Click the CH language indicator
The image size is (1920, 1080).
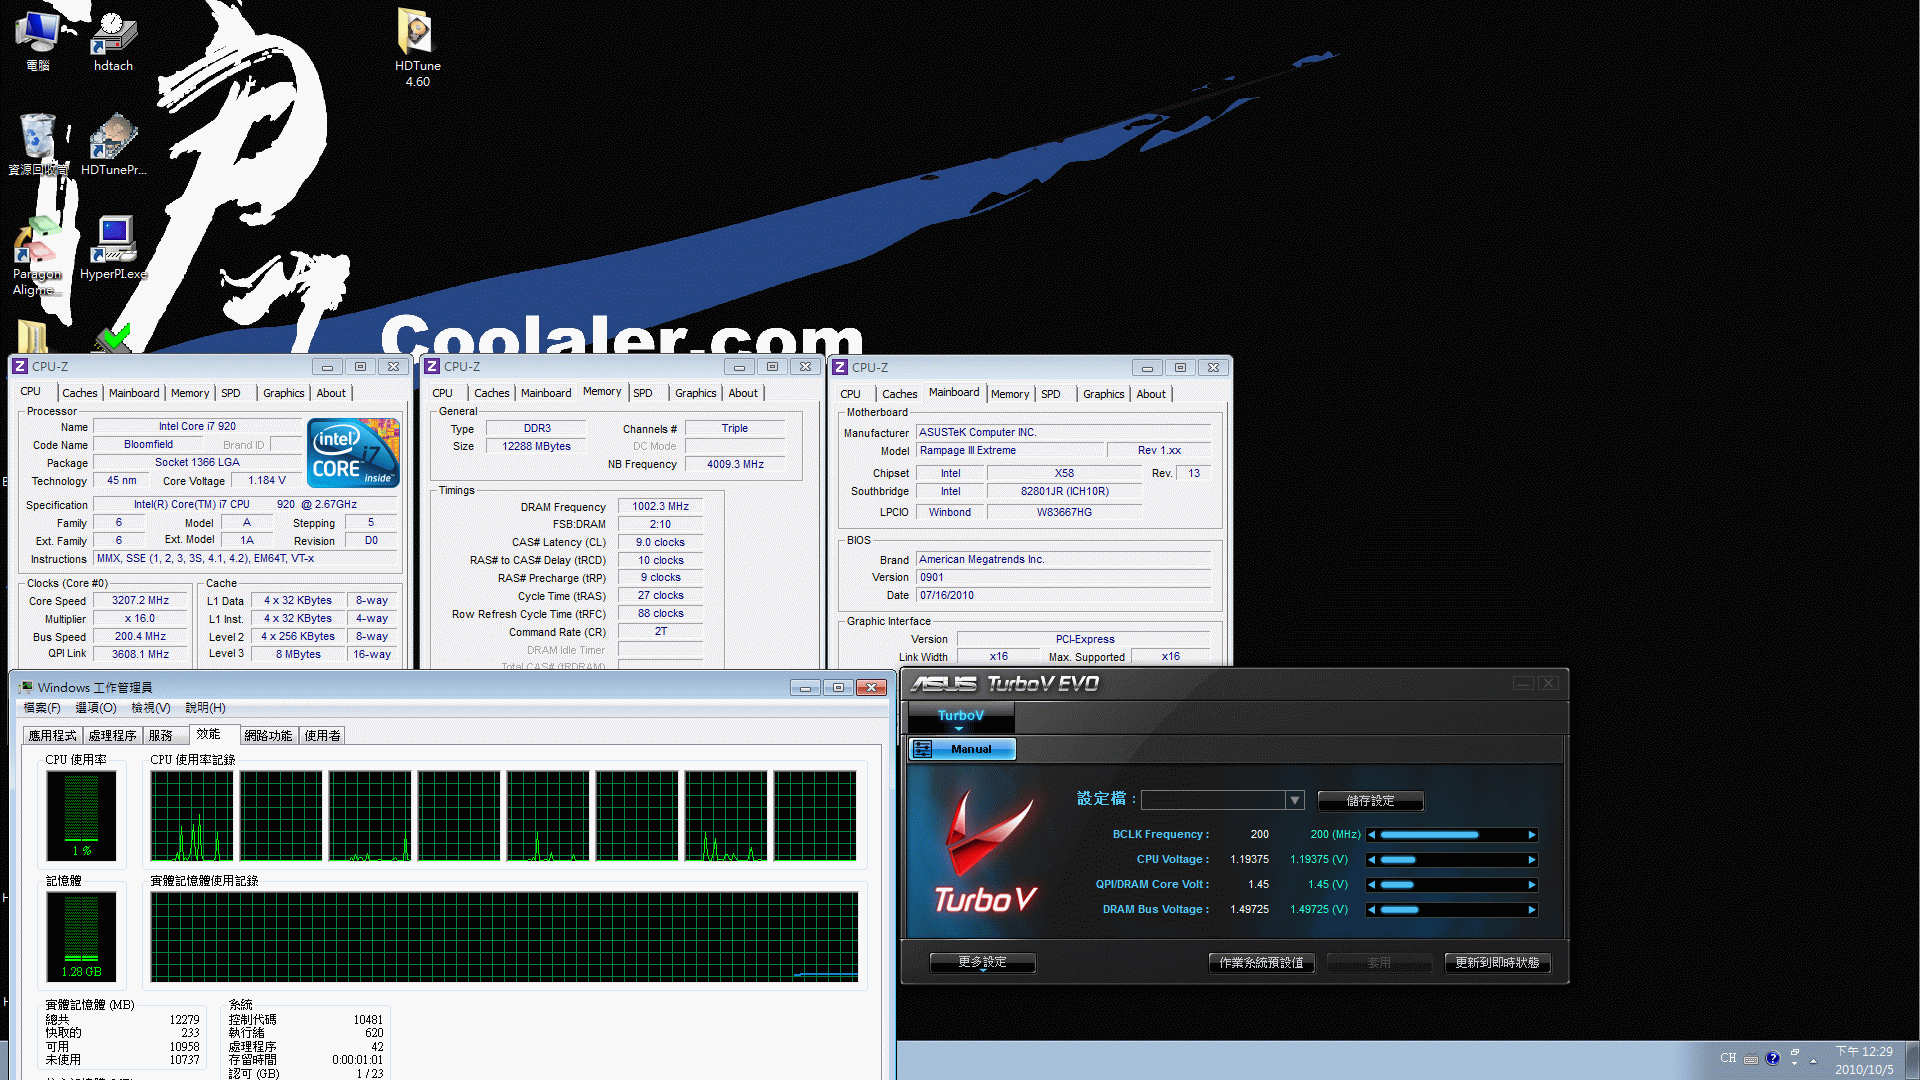(x=1728, y=1058)
